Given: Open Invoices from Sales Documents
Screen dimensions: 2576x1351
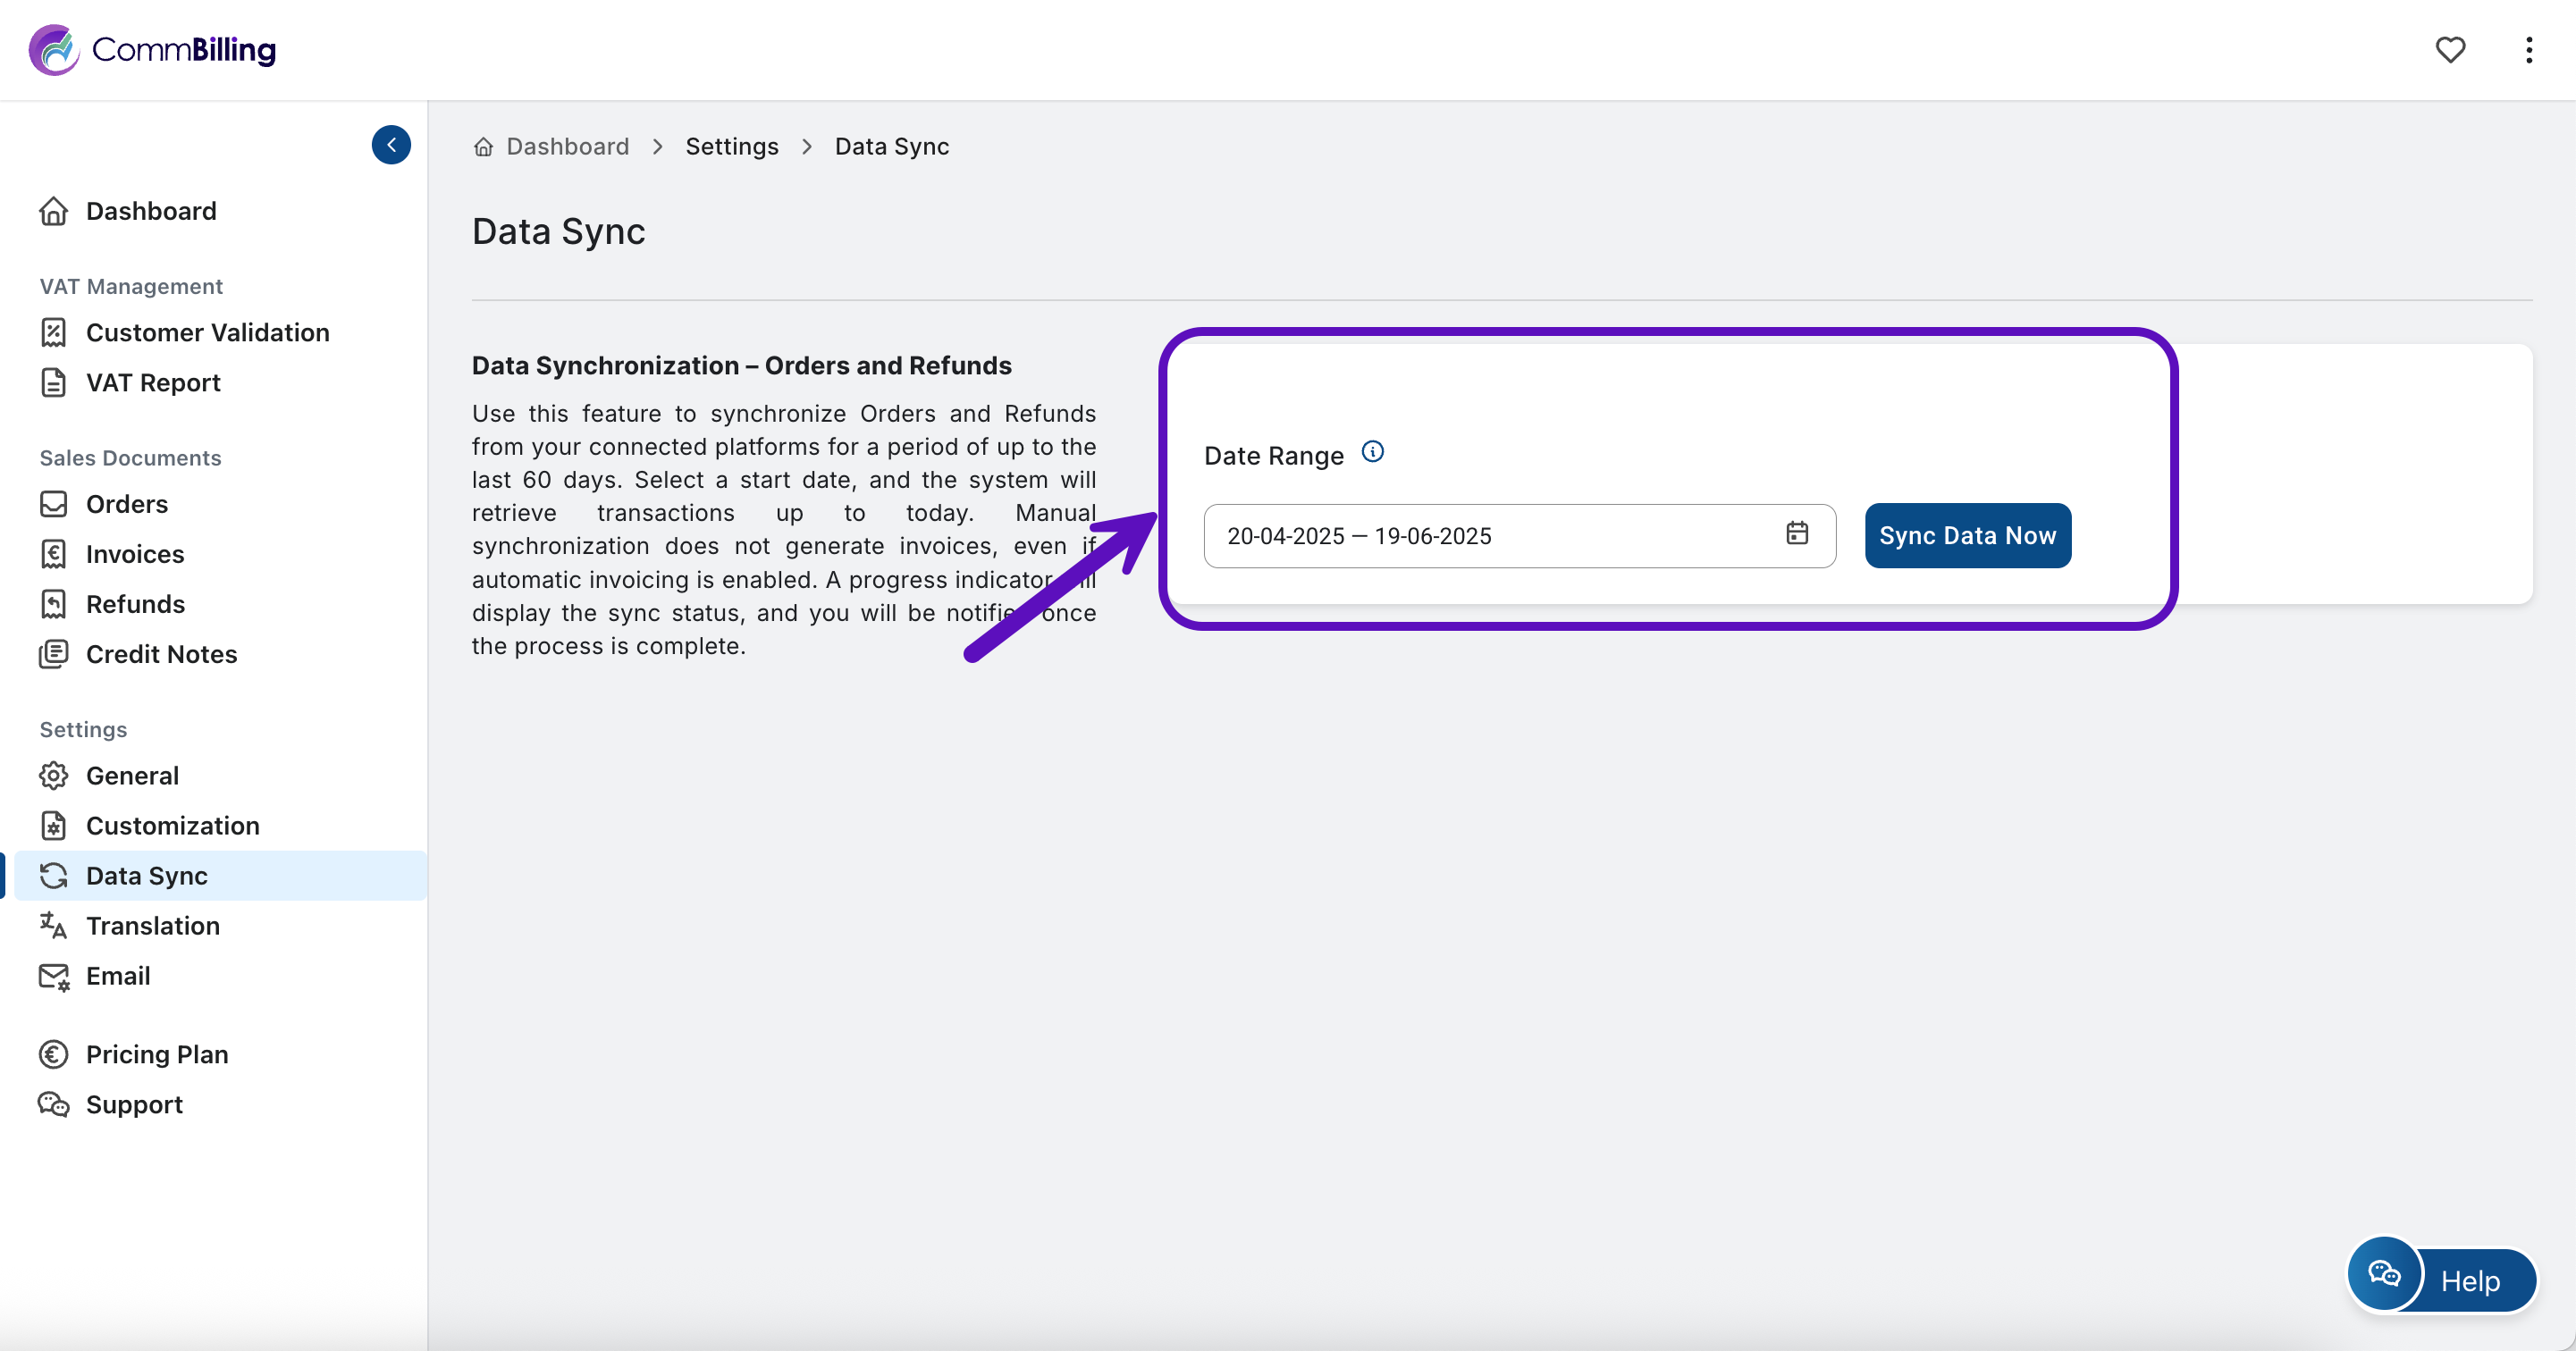Looking at the screenshot, I should (x=135, y=554).
